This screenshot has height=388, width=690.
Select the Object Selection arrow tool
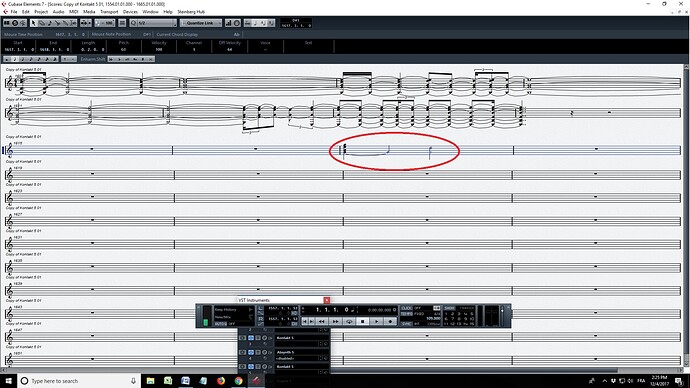[33, 23]
